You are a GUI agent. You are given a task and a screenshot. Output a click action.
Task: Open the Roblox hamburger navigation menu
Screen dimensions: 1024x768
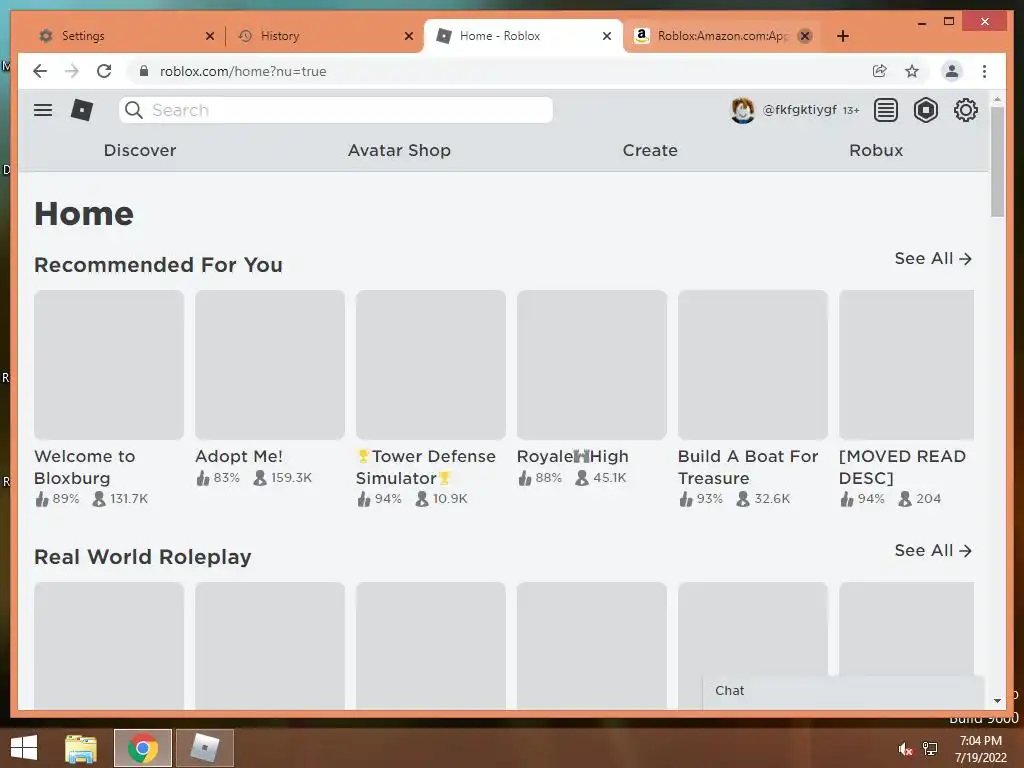point(43,110)
